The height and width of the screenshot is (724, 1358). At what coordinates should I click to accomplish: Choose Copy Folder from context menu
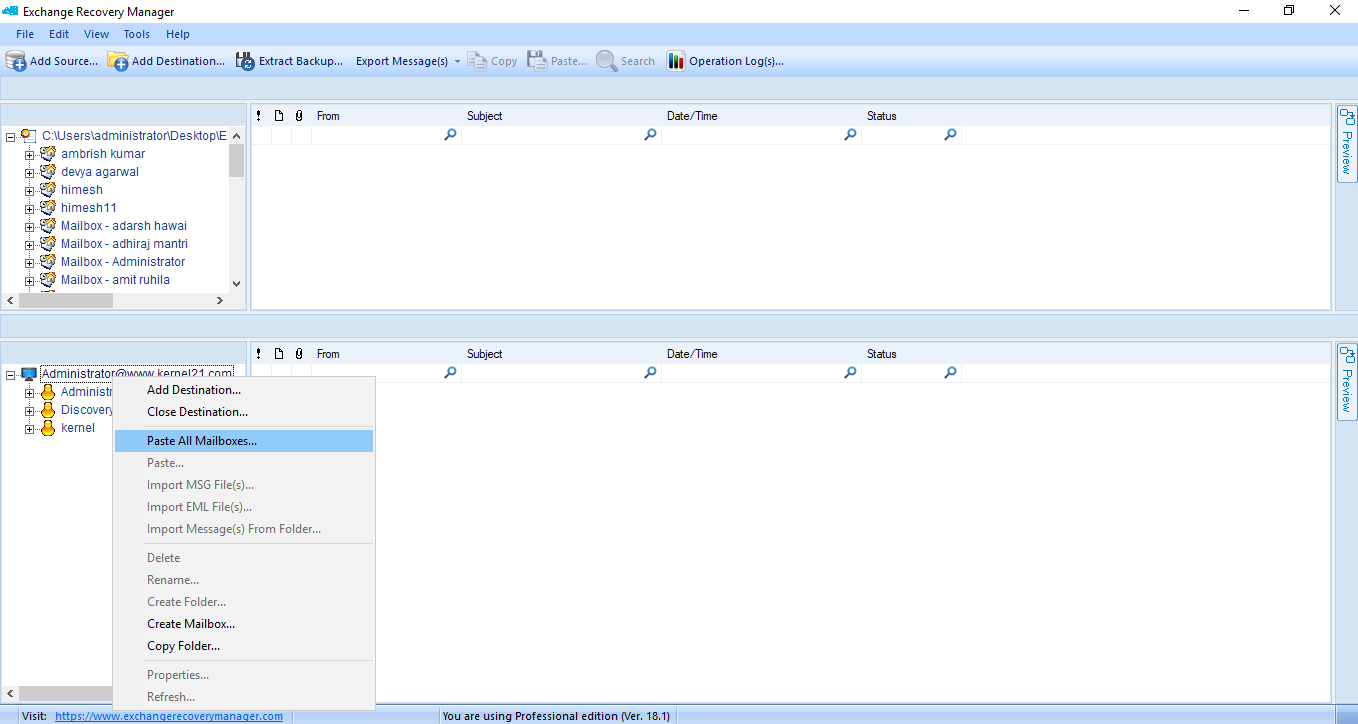click(244, 646)
